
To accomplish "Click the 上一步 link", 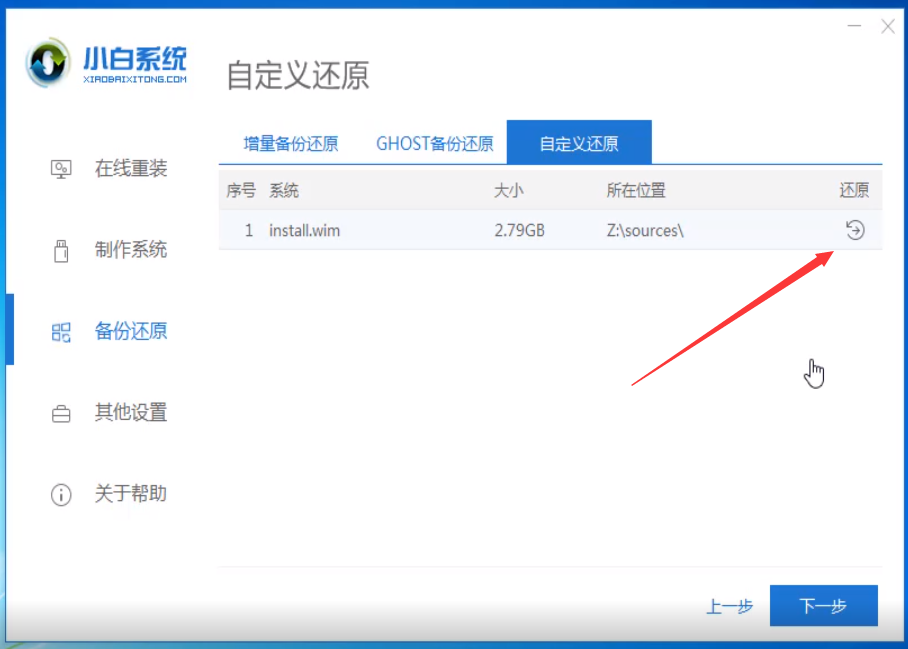I will click(x=730, y=605).
